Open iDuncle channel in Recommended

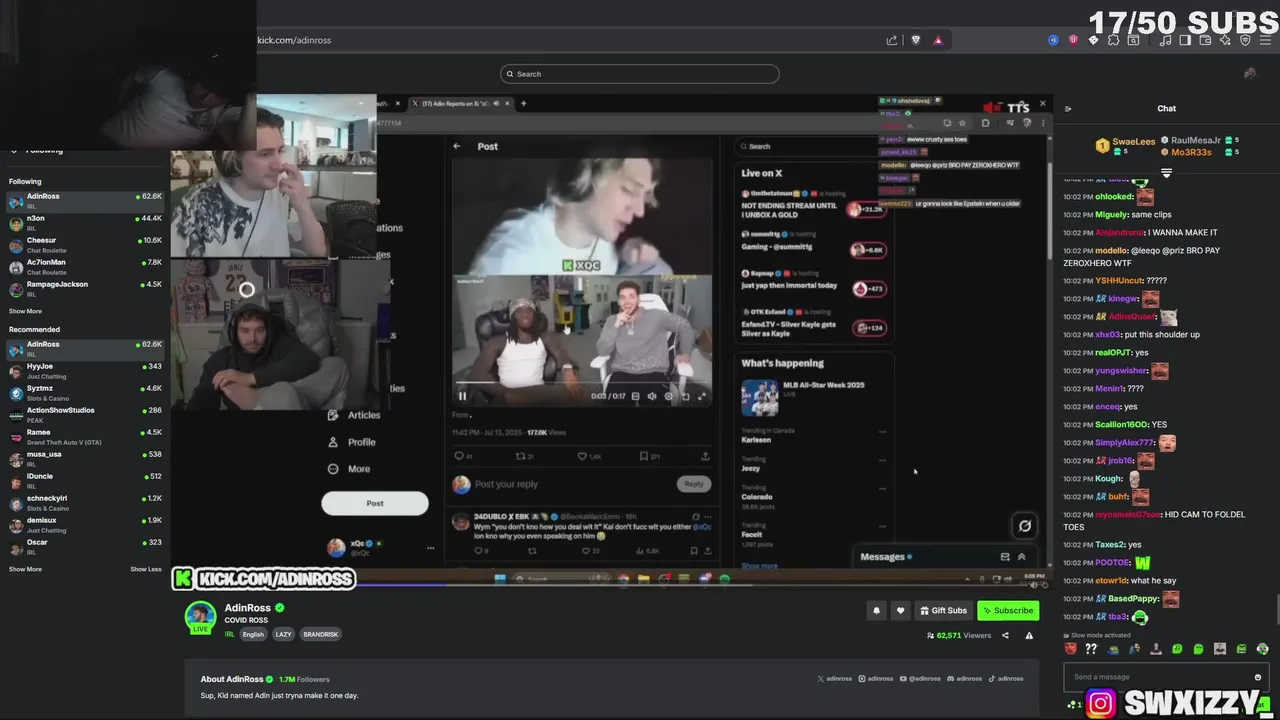point(85,481)
